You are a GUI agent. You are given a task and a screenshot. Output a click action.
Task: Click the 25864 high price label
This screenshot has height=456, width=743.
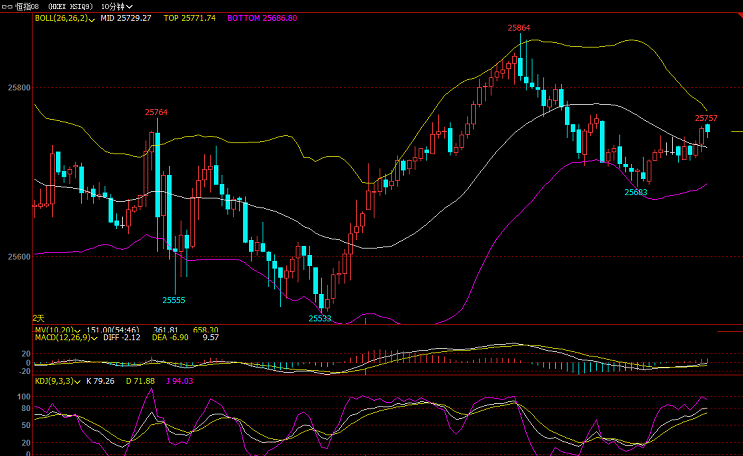(x=519, y=28)
